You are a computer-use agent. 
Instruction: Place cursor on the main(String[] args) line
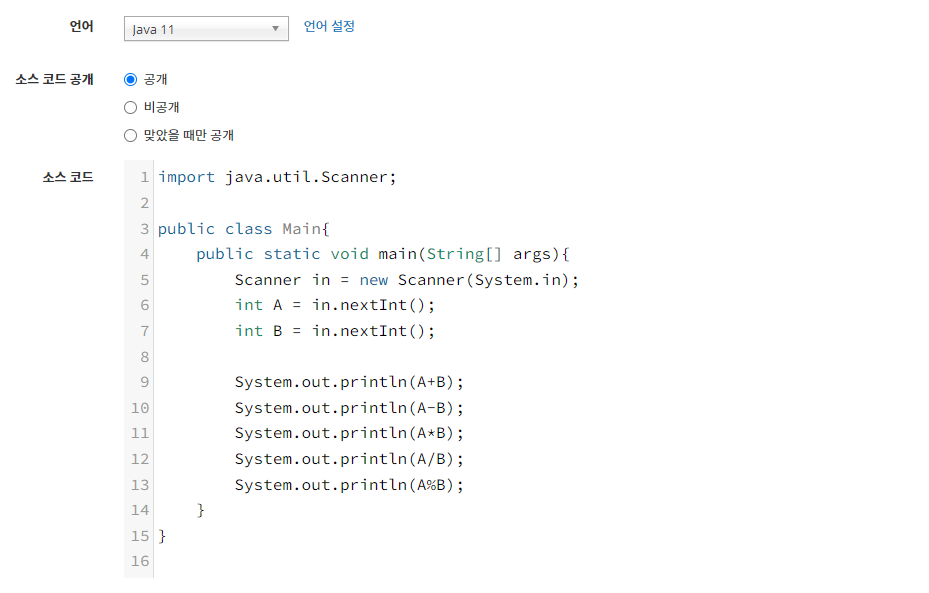(x=383, y=254)
